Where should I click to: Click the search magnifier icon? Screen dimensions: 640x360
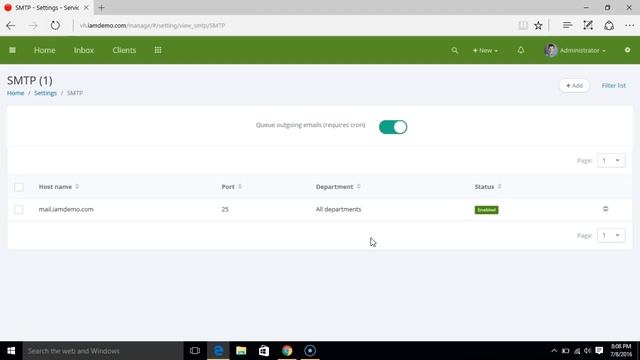pyautogui.click(x=454, y=50)
